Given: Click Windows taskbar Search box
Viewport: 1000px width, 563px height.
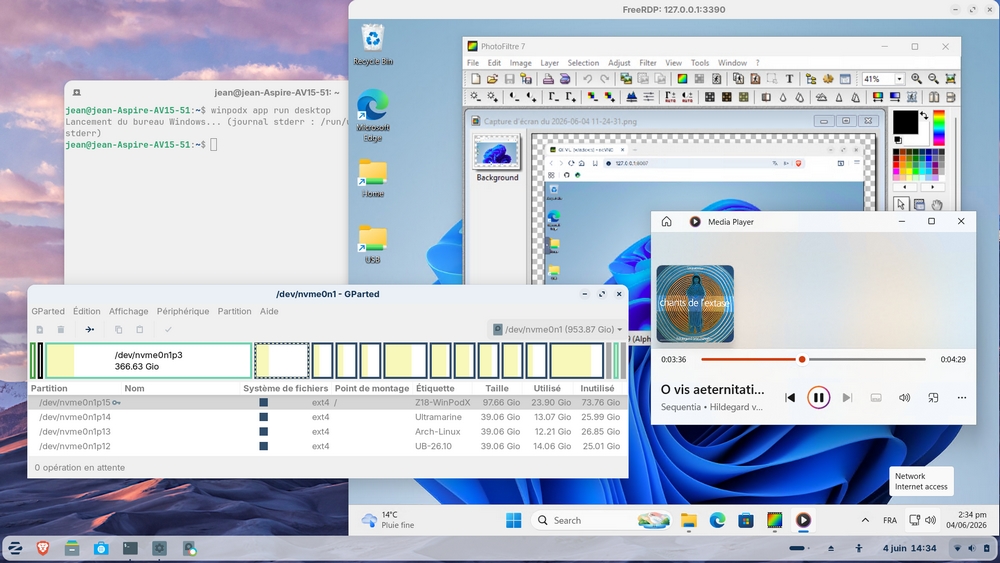Looking at the screenshot, I should click(x=601, y=520).
